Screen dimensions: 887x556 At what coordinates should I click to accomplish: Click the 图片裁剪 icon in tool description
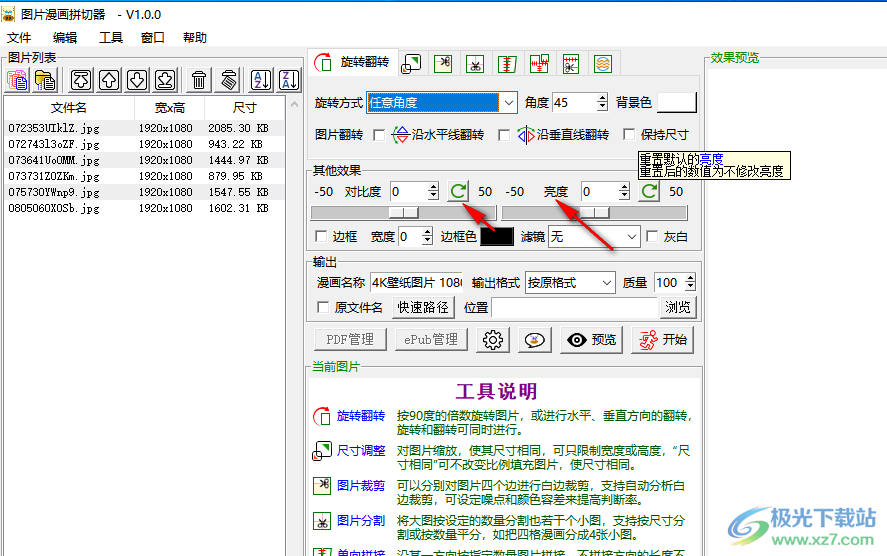(322, 486)
